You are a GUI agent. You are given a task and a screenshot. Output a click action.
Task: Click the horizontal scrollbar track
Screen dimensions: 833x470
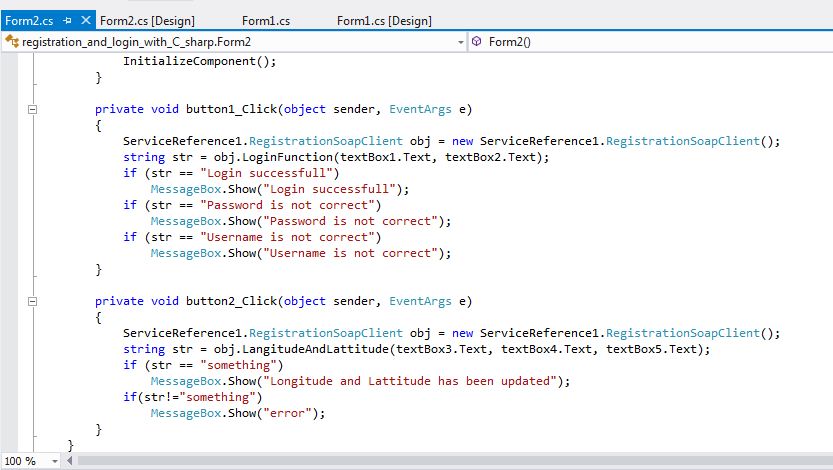point(455,461)
